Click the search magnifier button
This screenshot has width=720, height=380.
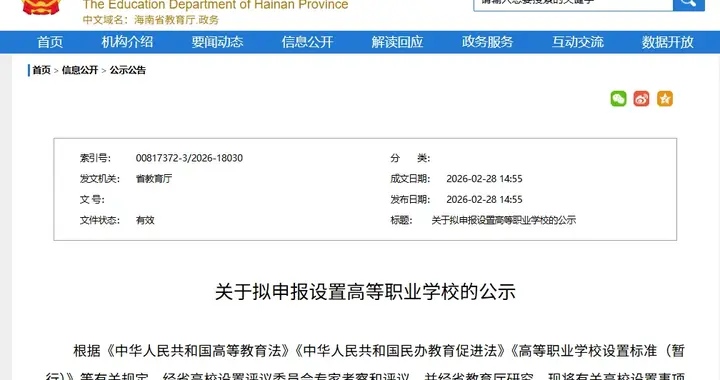click(x=688, y=4)
